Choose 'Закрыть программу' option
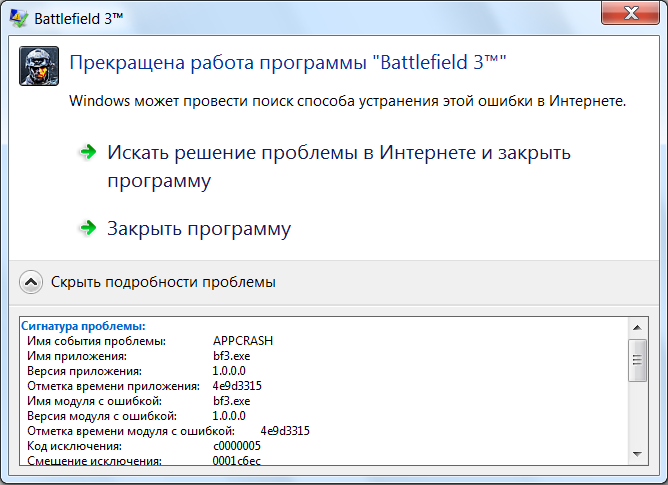 (199, 228)
